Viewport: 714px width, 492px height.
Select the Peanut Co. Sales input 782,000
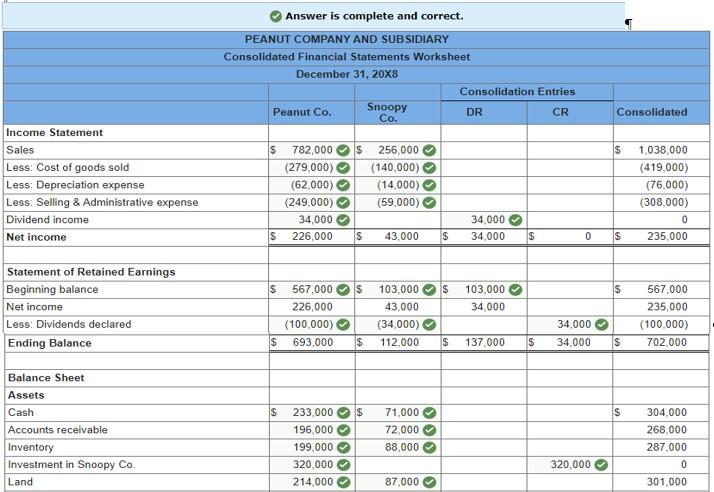311,150
